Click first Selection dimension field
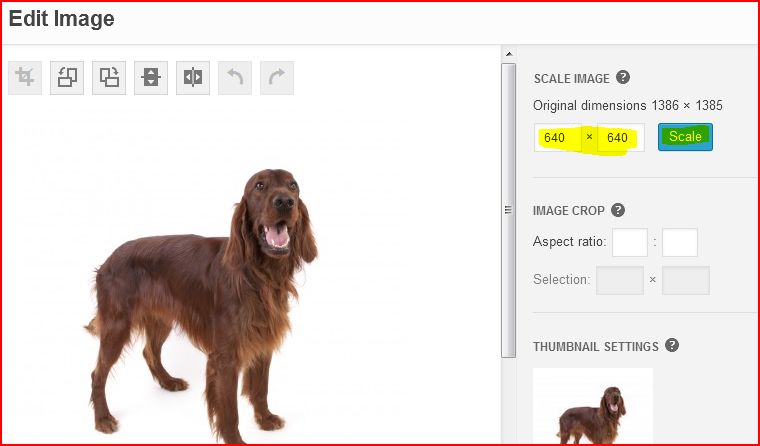The height and width of the screenshot is (446, 760). [620, 280]
